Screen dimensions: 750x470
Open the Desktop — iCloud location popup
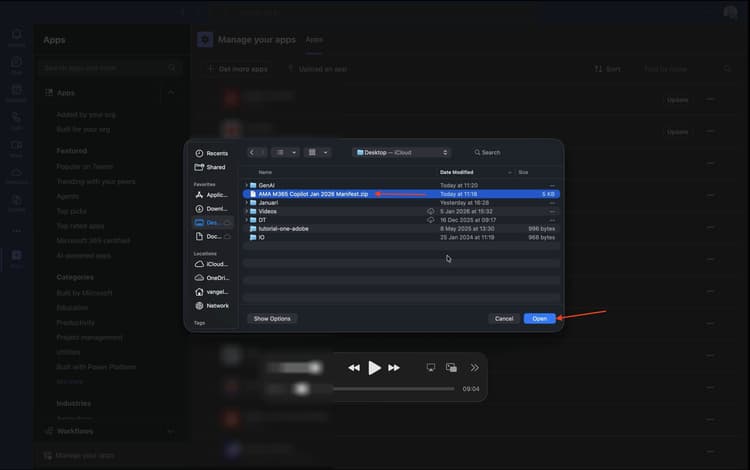coord(402,153)
